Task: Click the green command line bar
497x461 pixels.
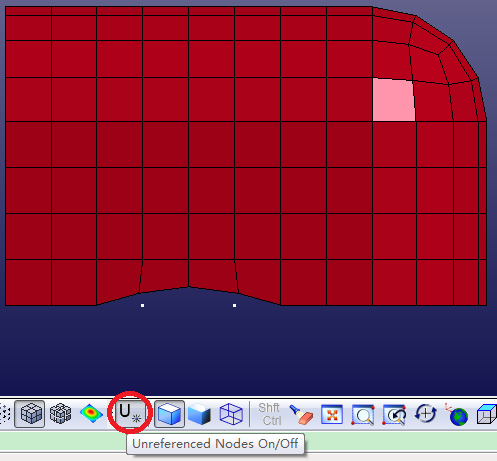Action: [x=248, y=441]
